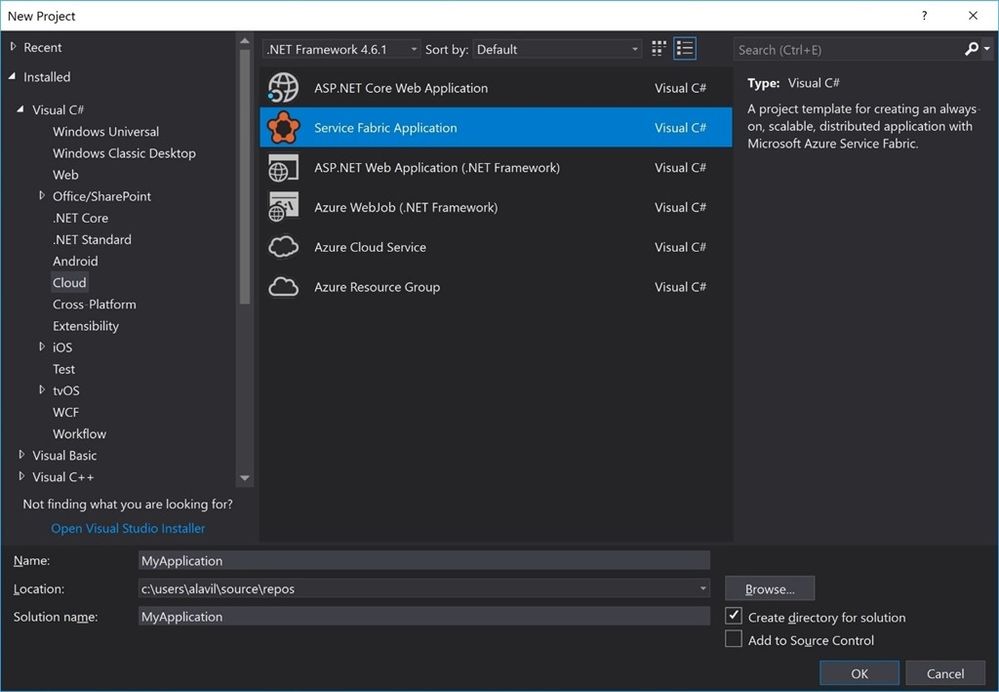Close the New Project dialog
This screenshot has width=999, height=692.
click(973, 15)
